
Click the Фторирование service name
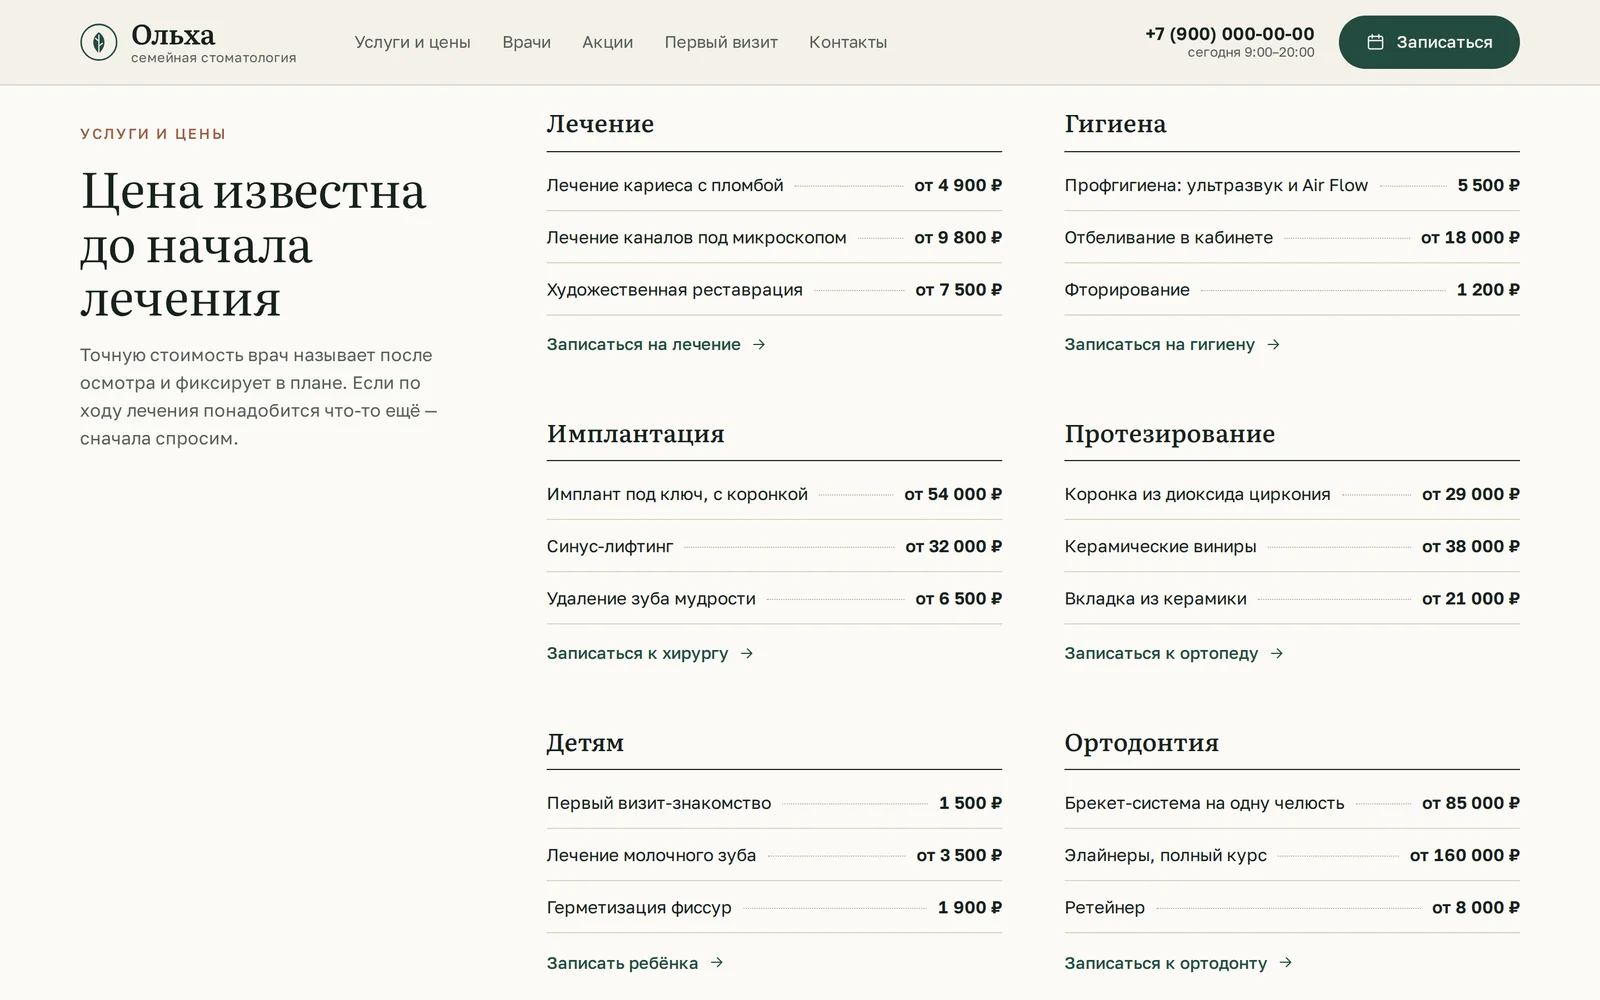point(1127,289)
